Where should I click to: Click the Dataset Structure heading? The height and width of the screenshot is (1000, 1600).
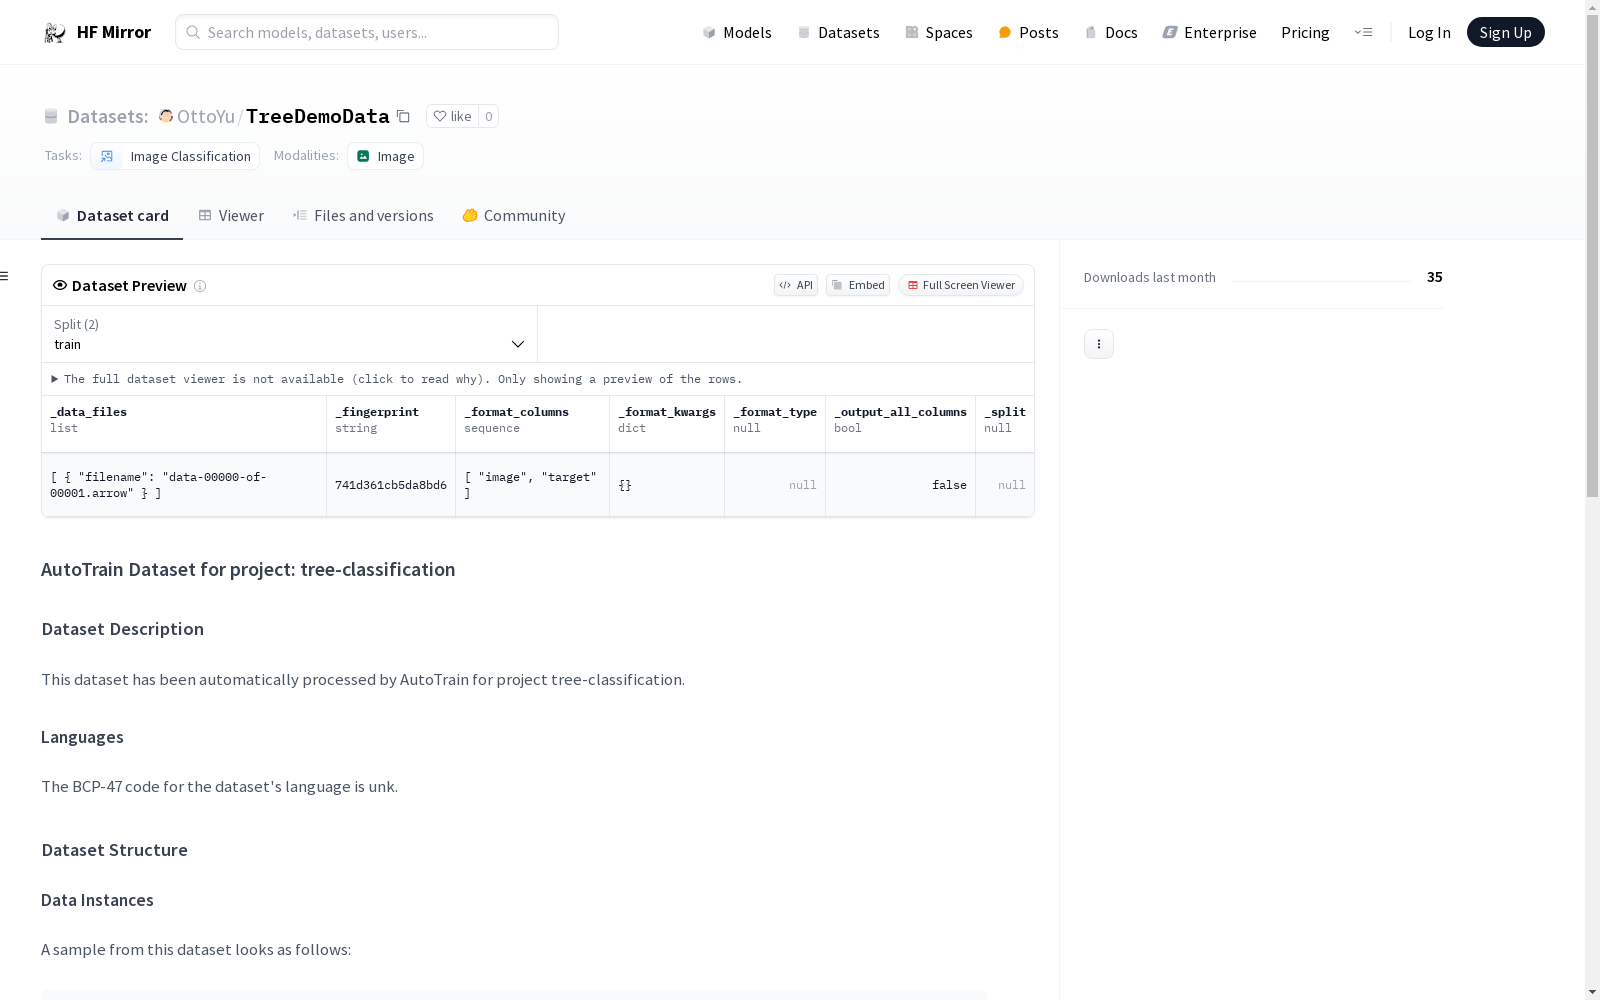tap(115, 850)
